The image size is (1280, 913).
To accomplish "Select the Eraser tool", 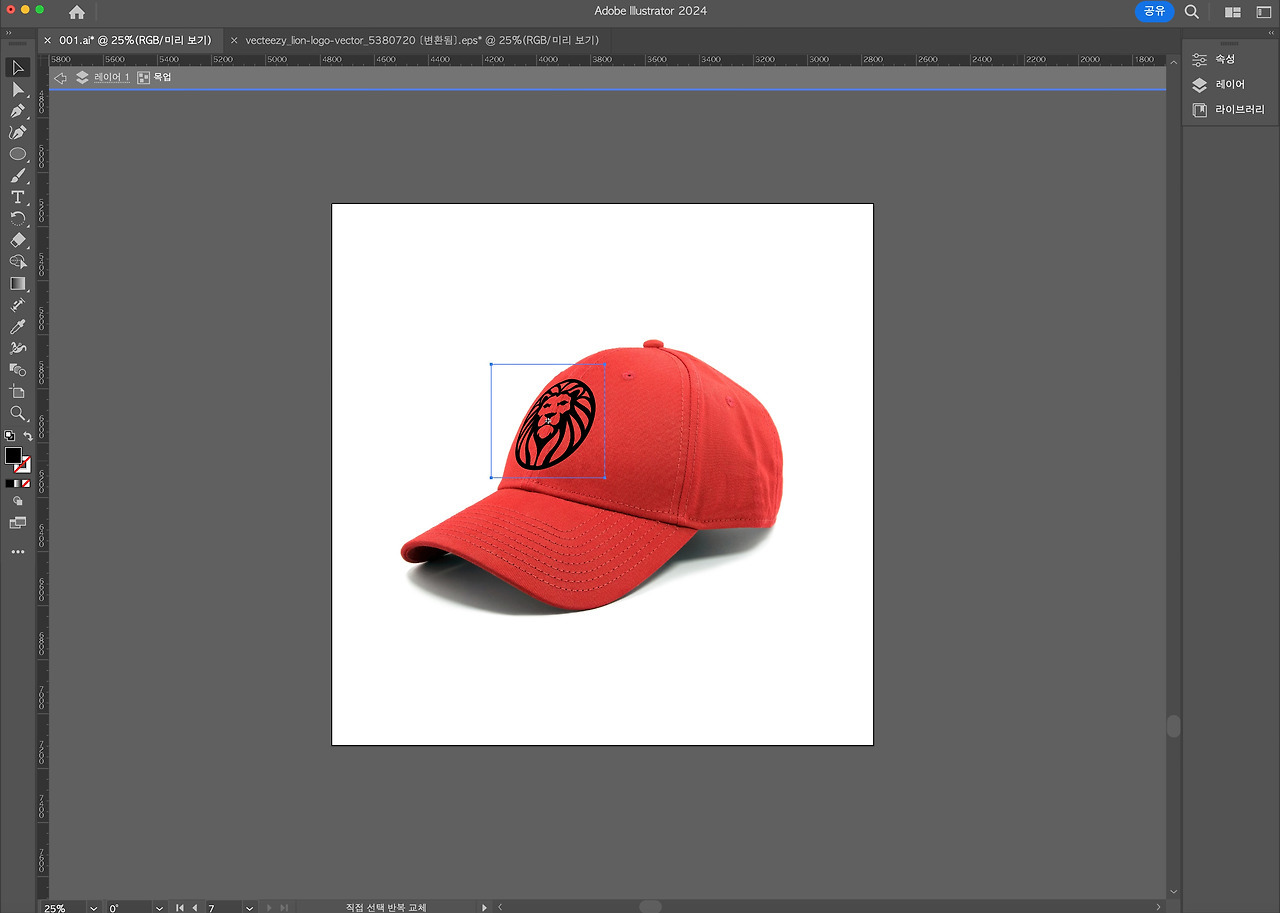I will tap(17, 240).
